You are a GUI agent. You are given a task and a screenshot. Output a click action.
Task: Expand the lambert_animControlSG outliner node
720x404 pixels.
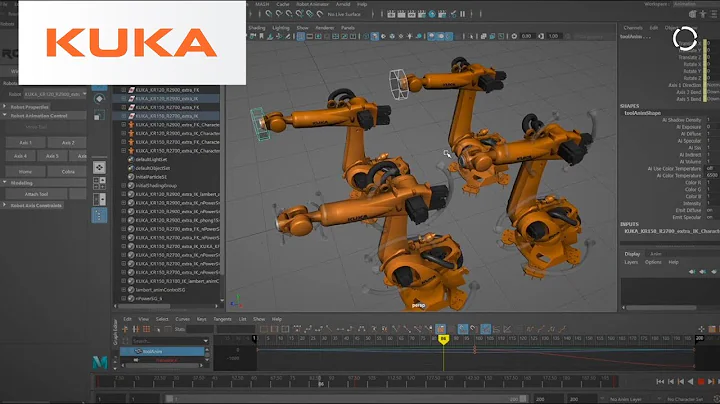[x=124, y=290]
